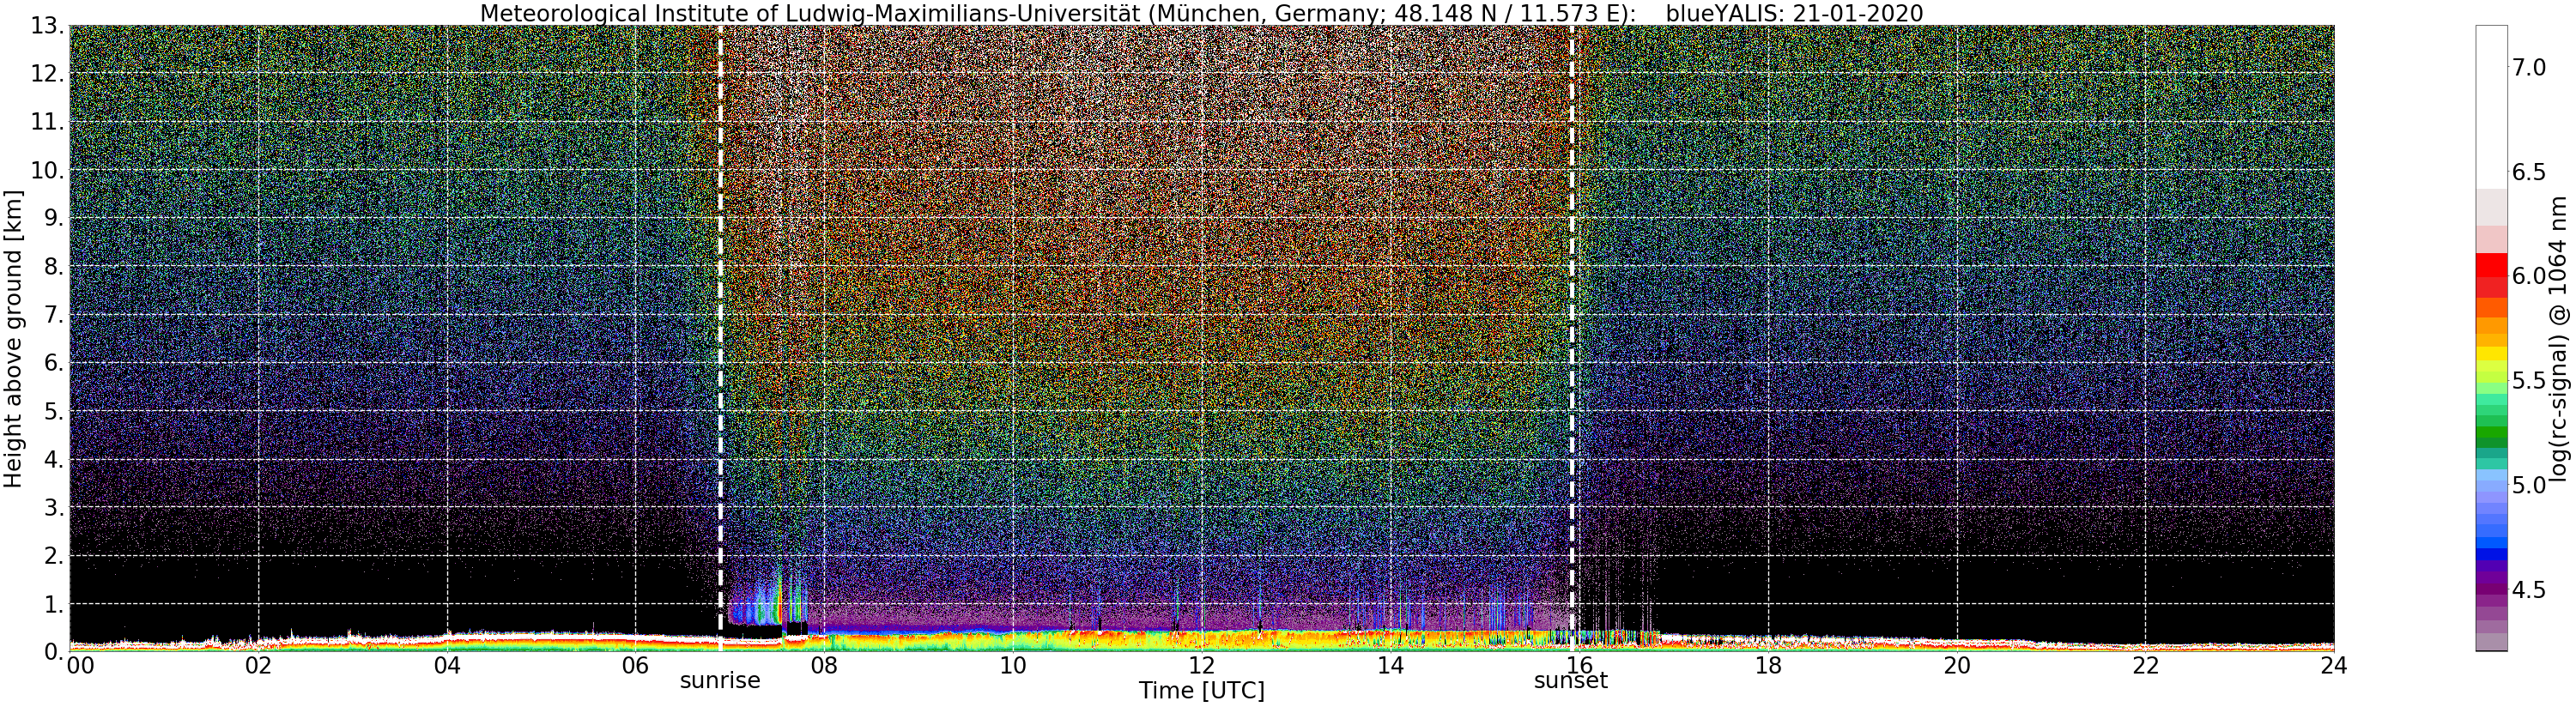Click the y-axis tick label '1.'
This screenshot has height=707, width=2576.
pyautogui.click(x=54, y=603)
